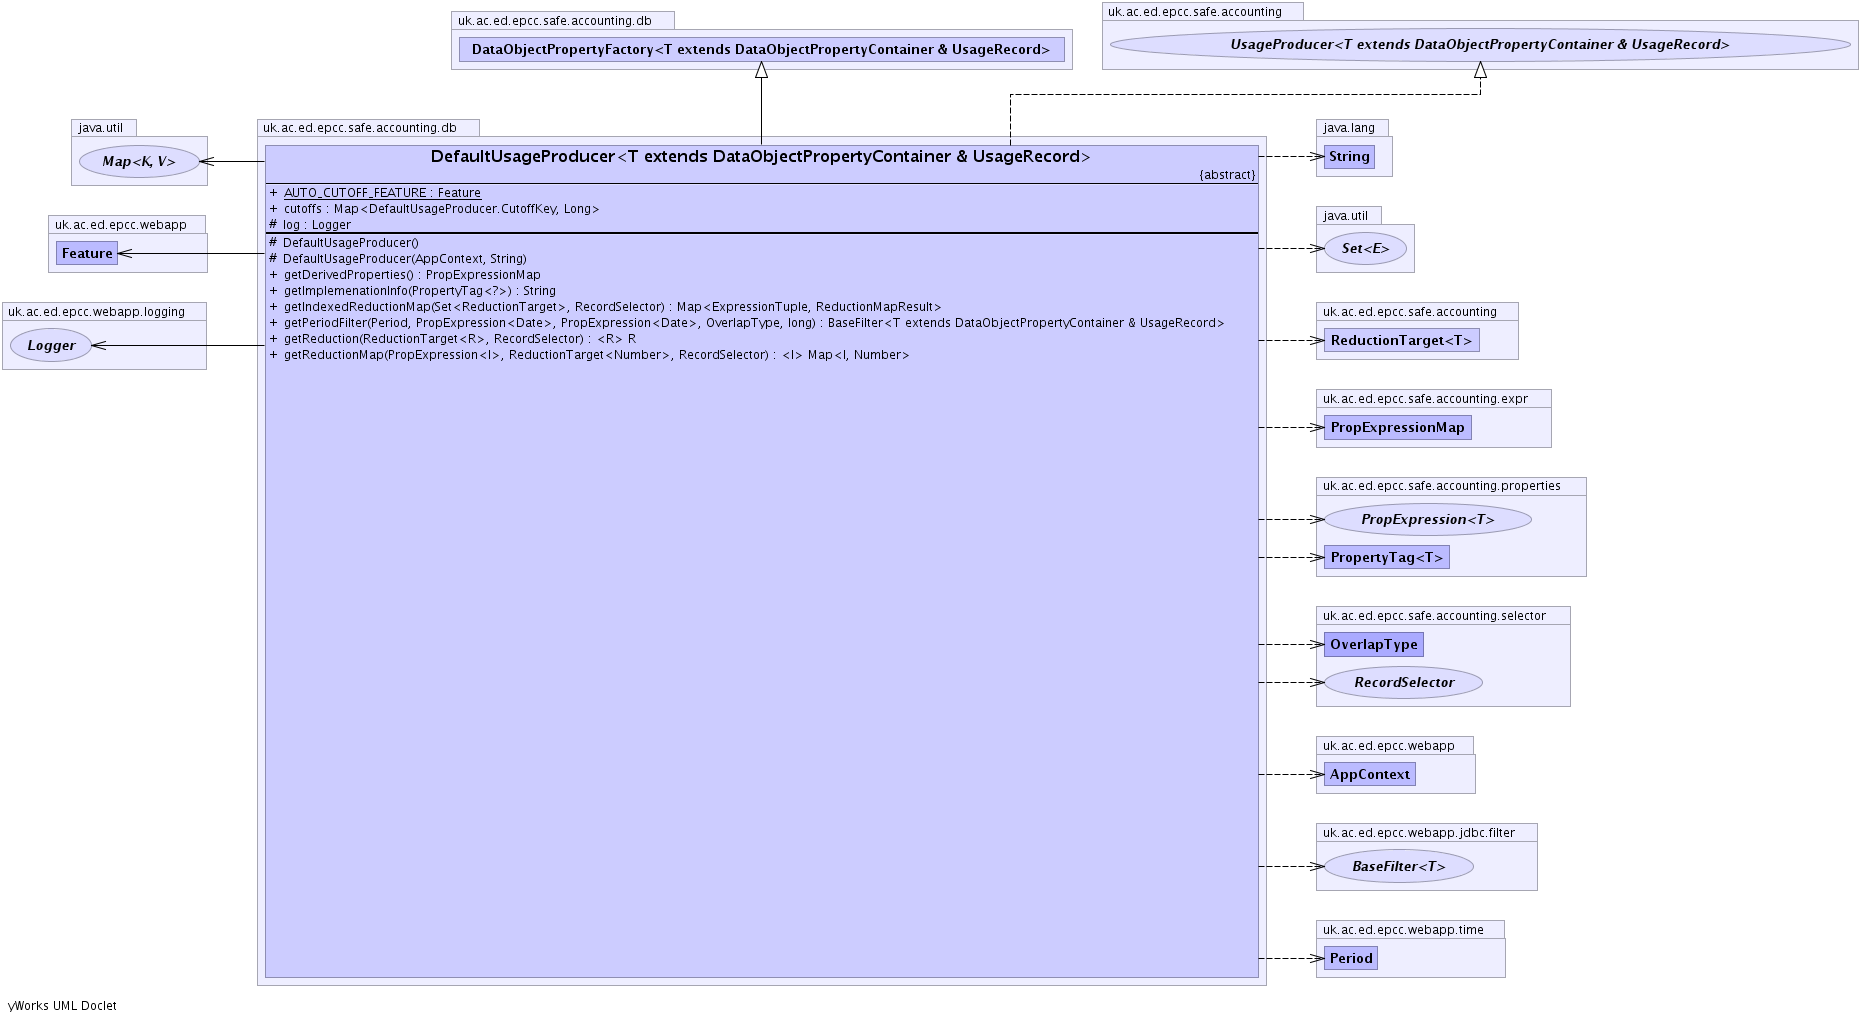Select the AUTO_CUTOFF_FEATURE field entry
This screenshot has height=1023, width=1861.
pos(382,193)
